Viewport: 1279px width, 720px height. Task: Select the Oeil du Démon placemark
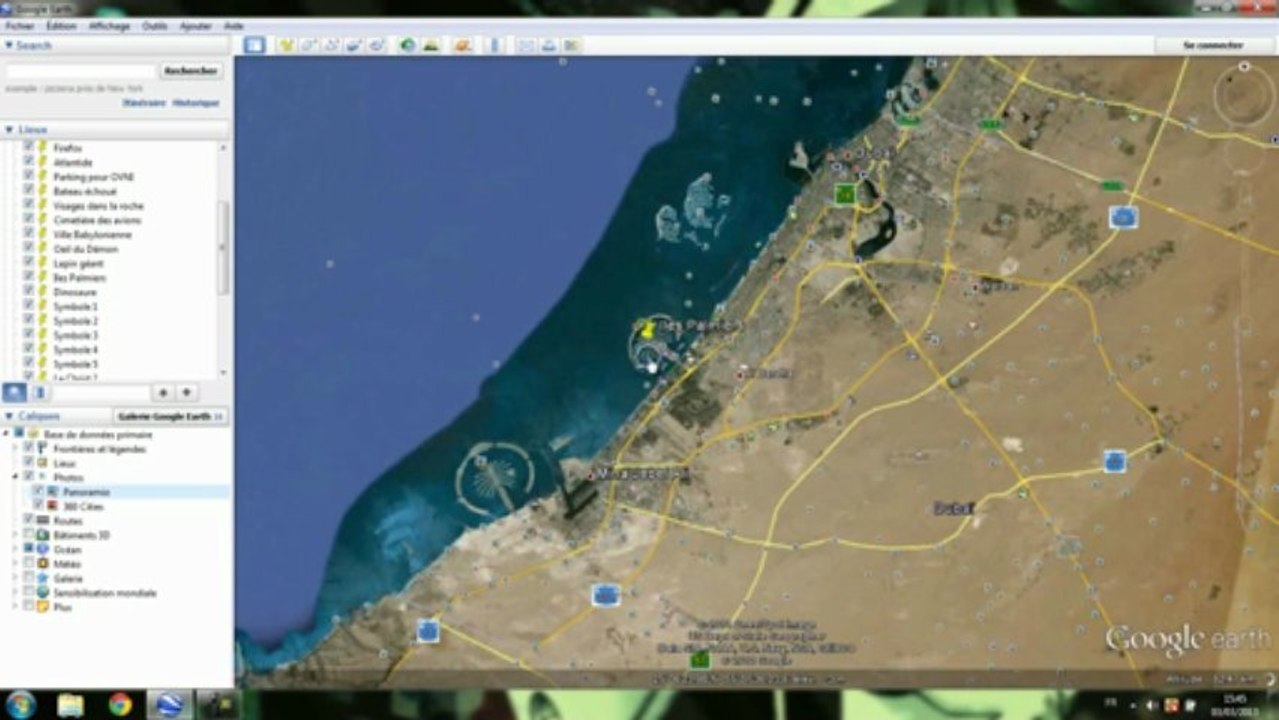86,249
